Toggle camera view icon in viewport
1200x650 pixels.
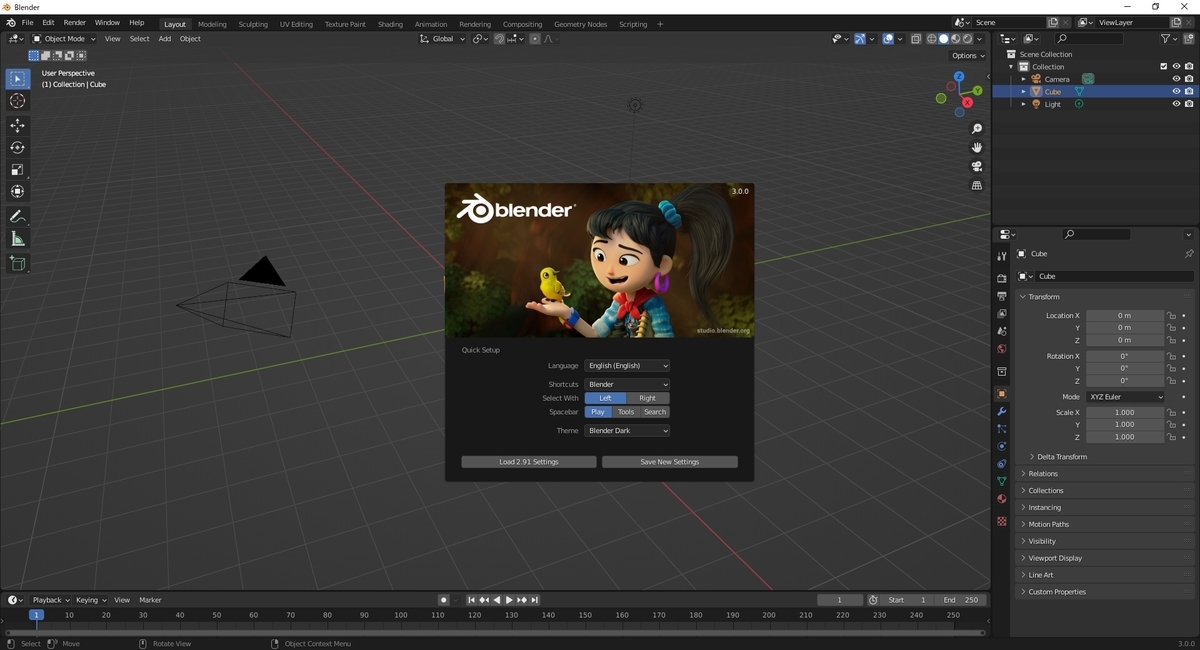tap(977, 166)
